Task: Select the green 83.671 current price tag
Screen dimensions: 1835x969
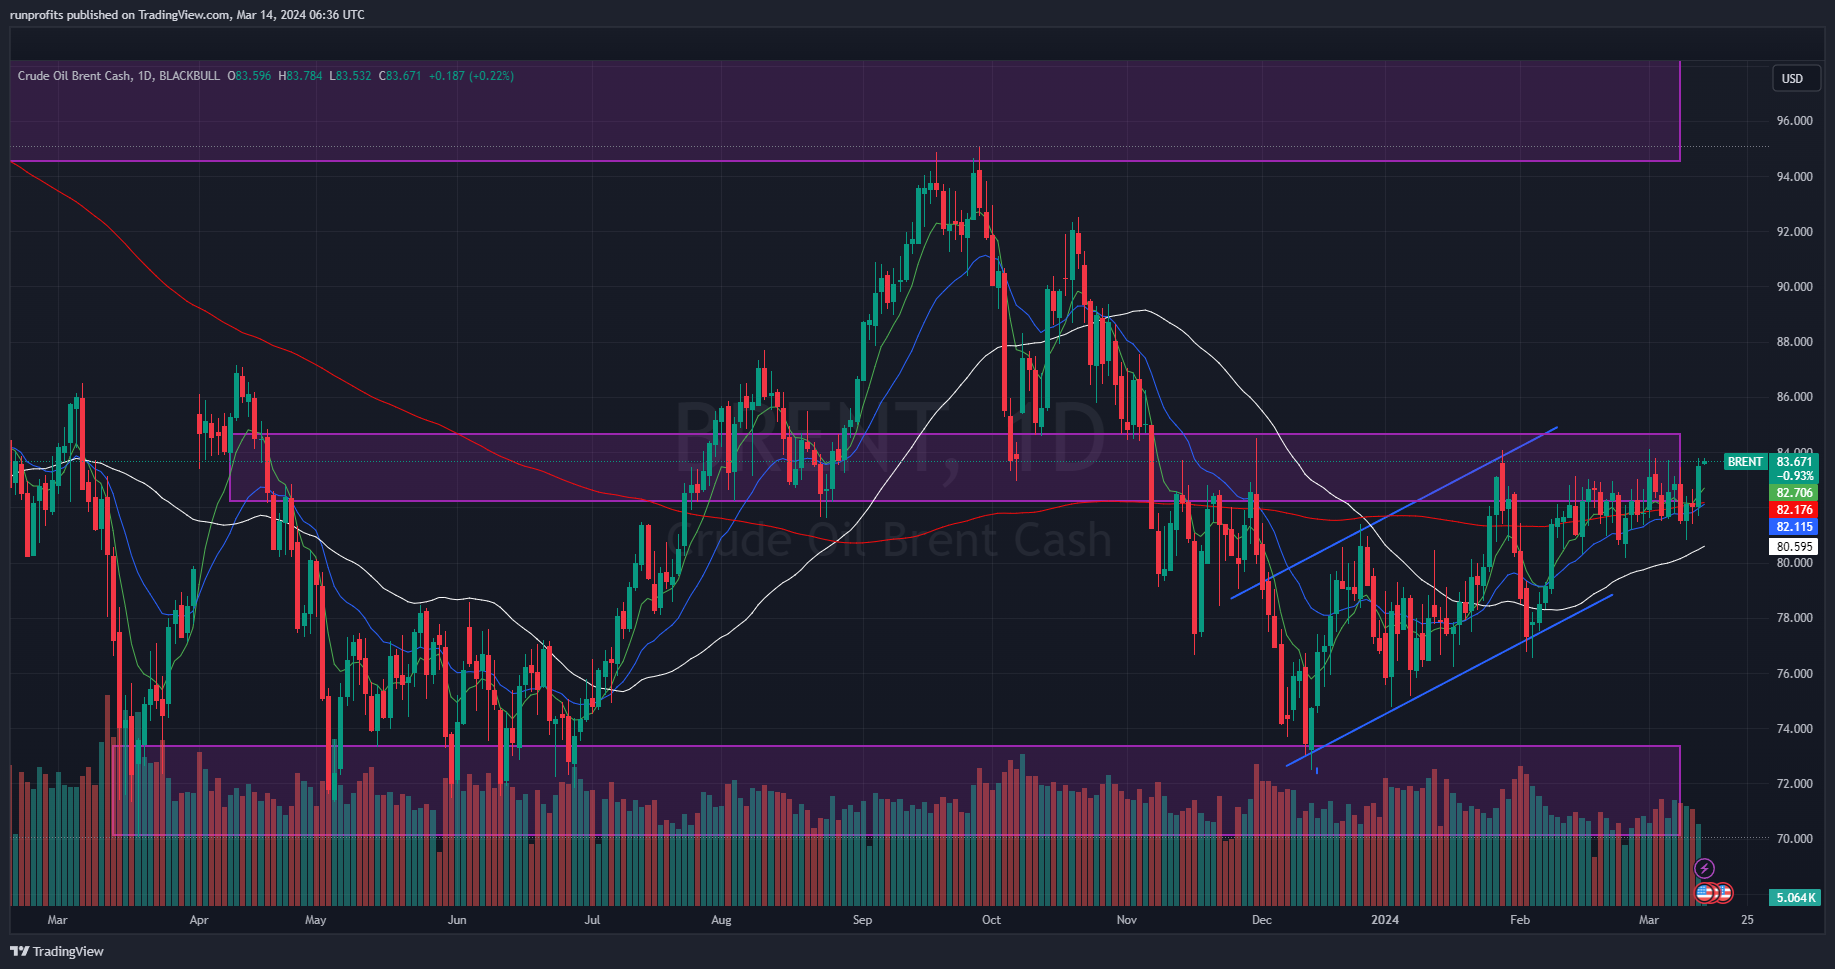Action: [x=1794, y=462]
